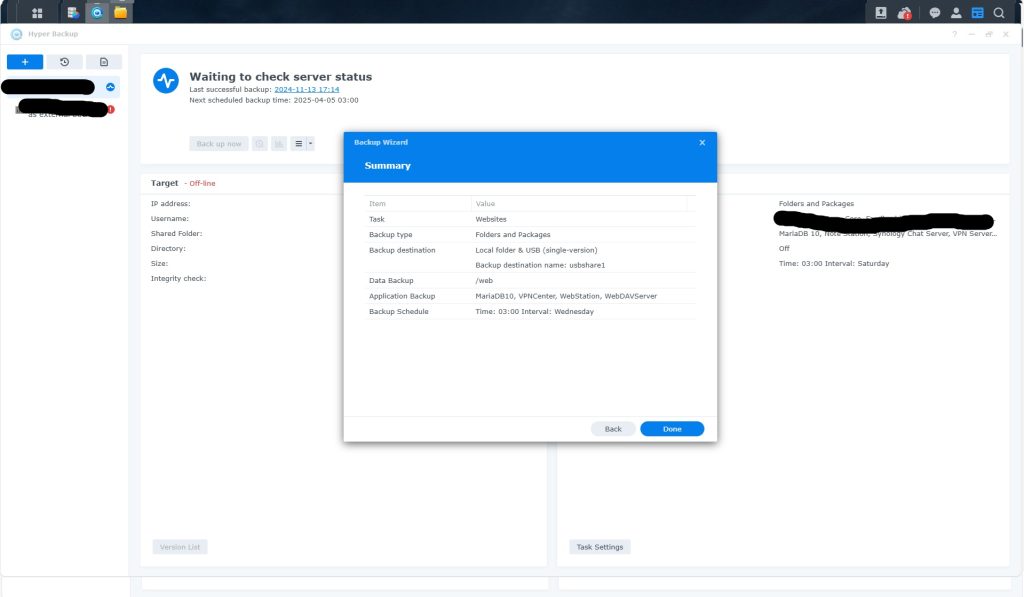The height and width of the screenshot is (597, 1024).
Task: Click the 'Backup Schedule' item label
Action: pyautogui.click(x=398, y=312)
